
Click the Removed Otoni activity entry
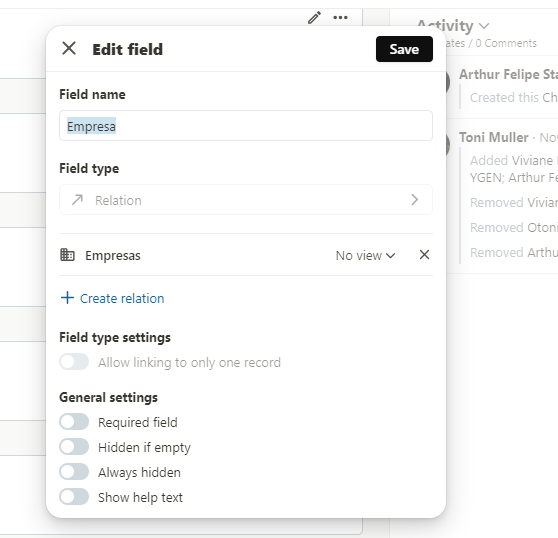click(514, 227)
